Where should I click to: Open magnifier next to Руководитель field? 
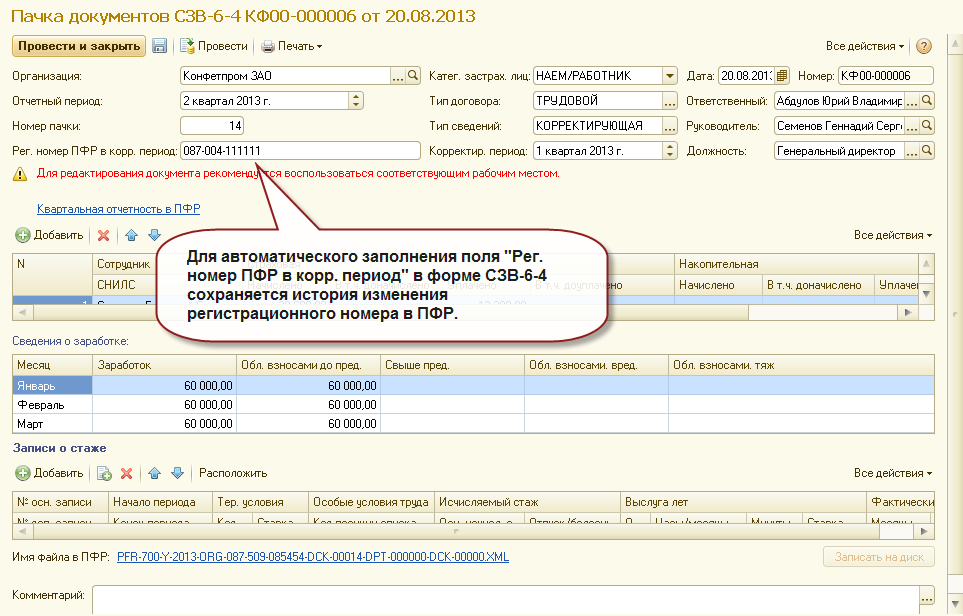tap(927, 126)
